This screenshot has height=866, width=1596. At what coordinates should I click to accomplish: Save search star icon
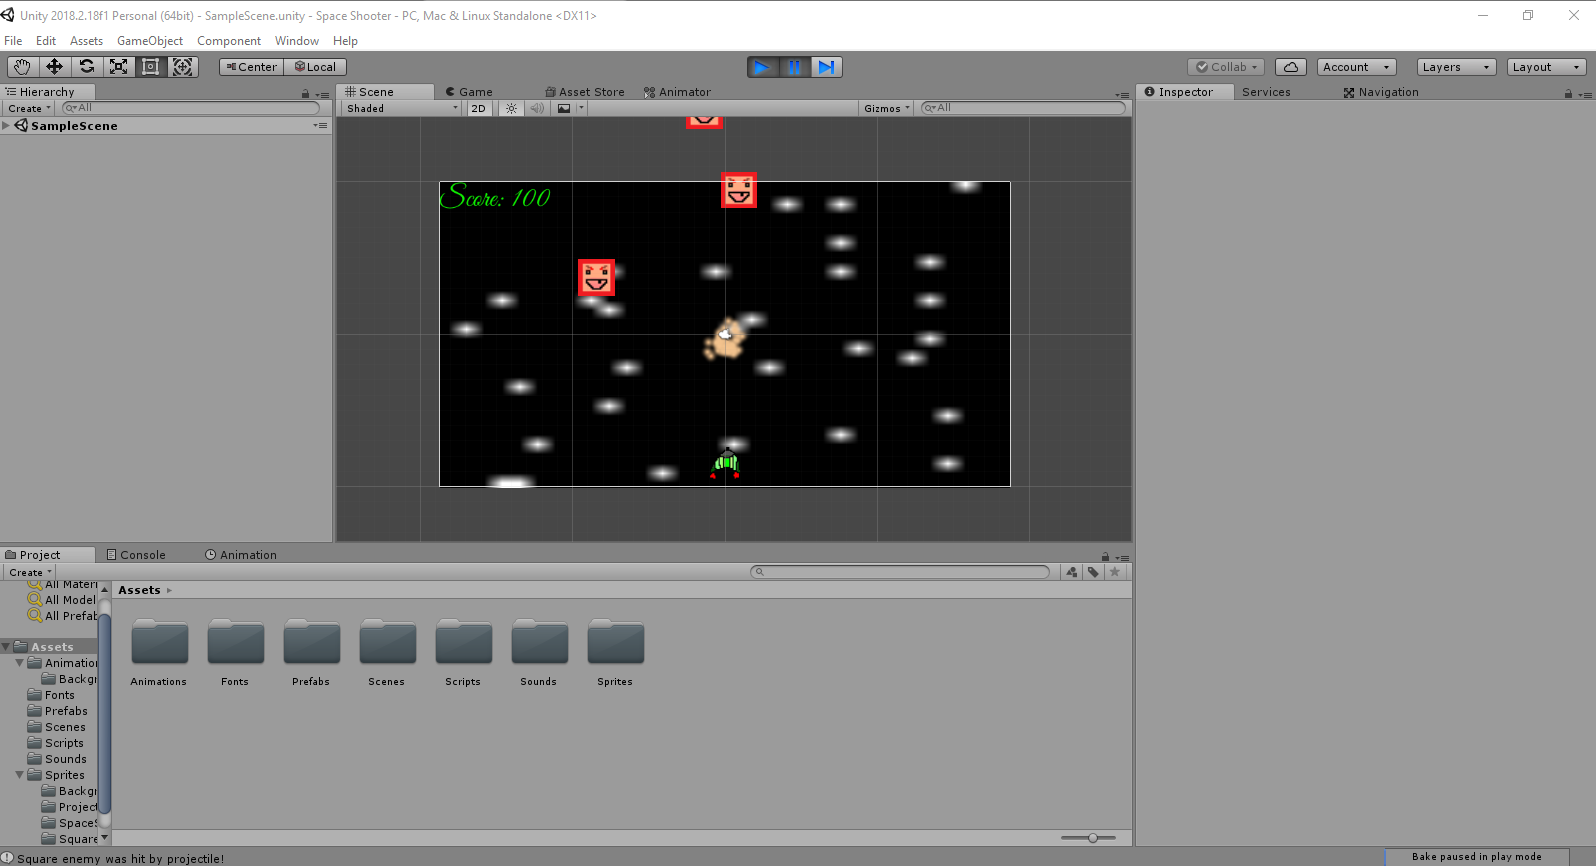pos(1115,572)
